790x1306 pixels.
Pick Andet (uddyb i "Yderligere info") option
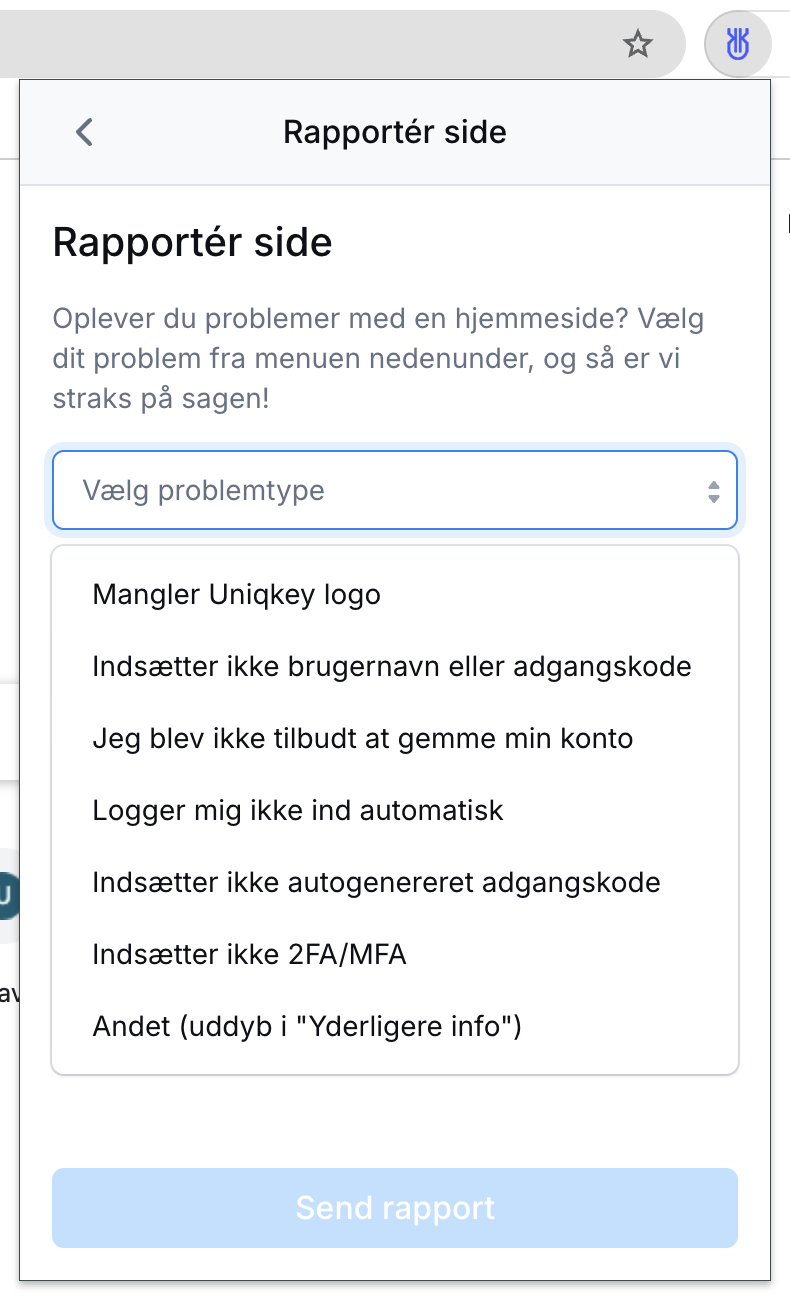(x=395, y=1027)
